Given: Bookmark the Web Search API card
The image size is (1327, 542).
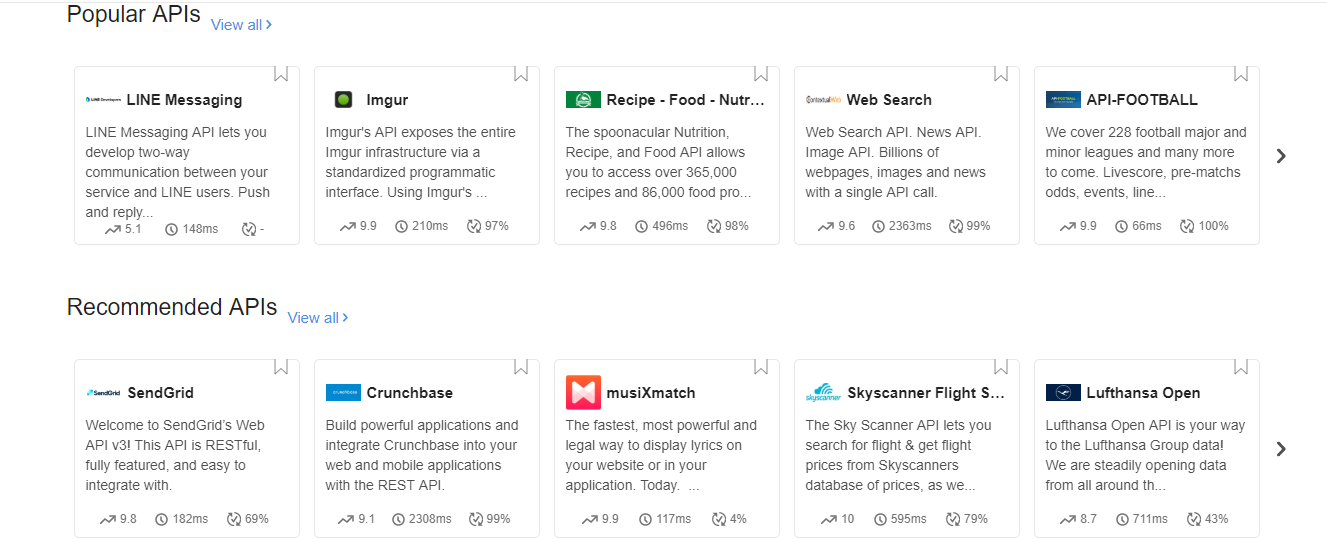Looking at the screenshot, I should [1001, 73].
